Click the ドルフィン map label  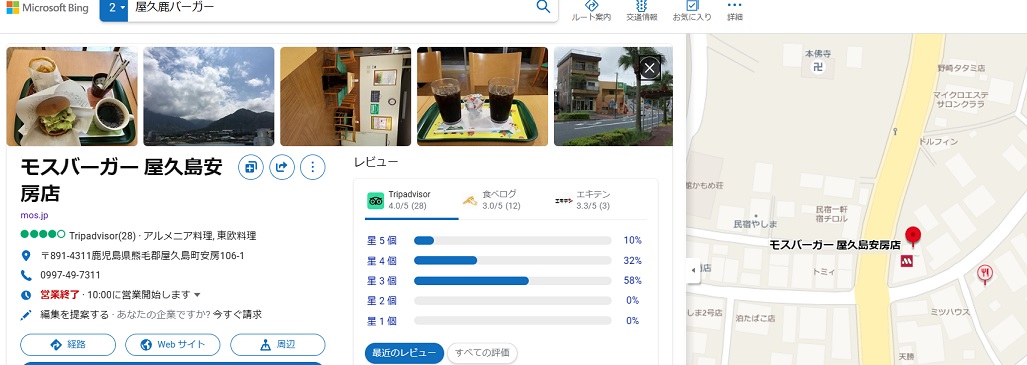[939, 142]
